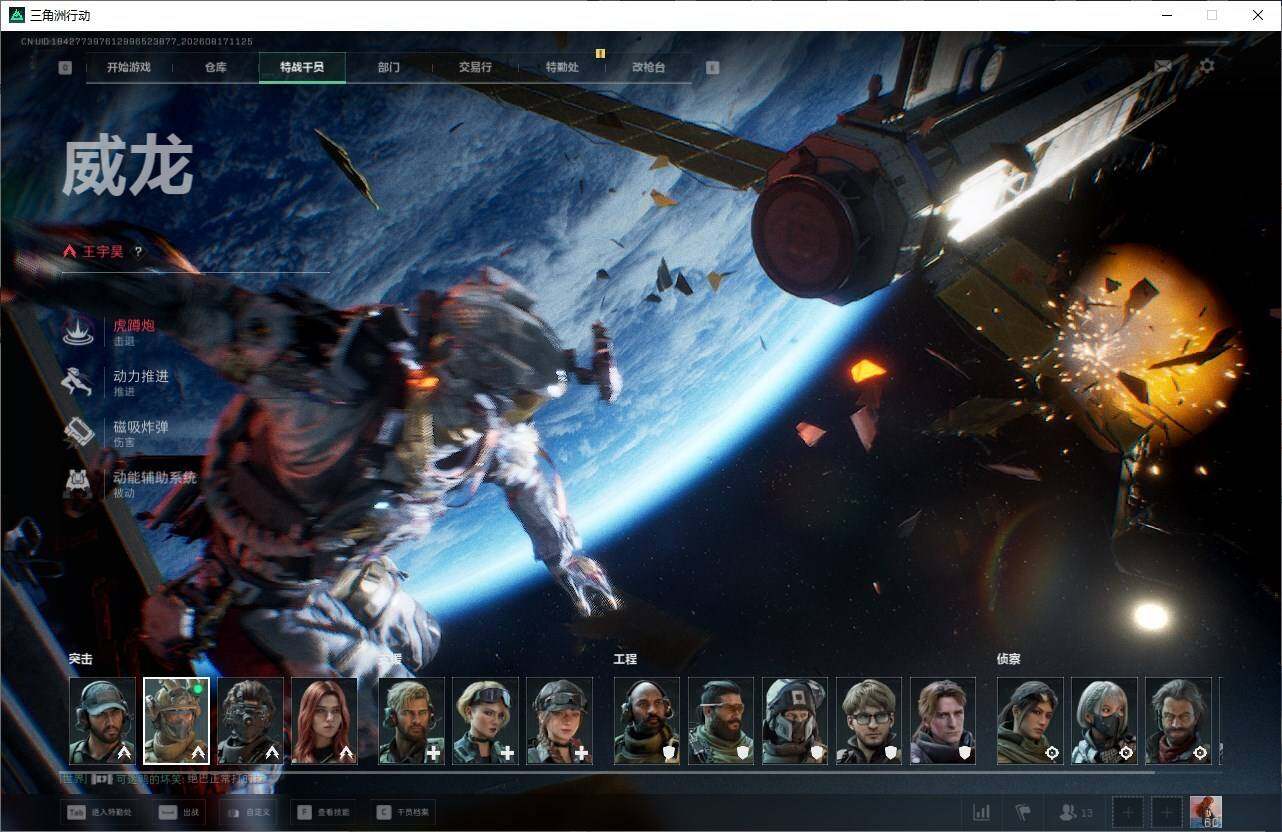Open the player avatar in bottom bar
This screenshot has width=1282, height=832.
point(1206,812)
